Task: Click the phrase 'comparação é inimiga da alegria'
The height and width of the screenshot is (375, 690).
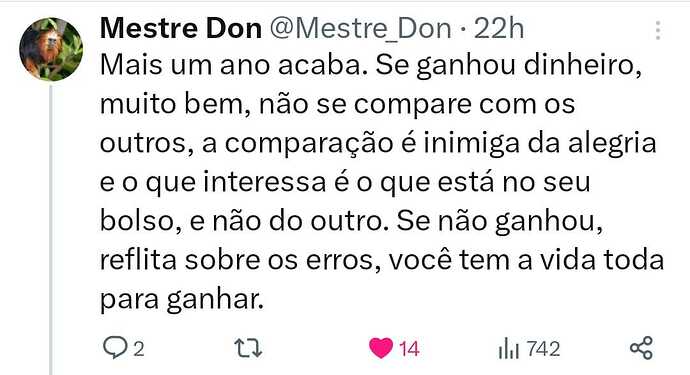Action: (440, 144)
